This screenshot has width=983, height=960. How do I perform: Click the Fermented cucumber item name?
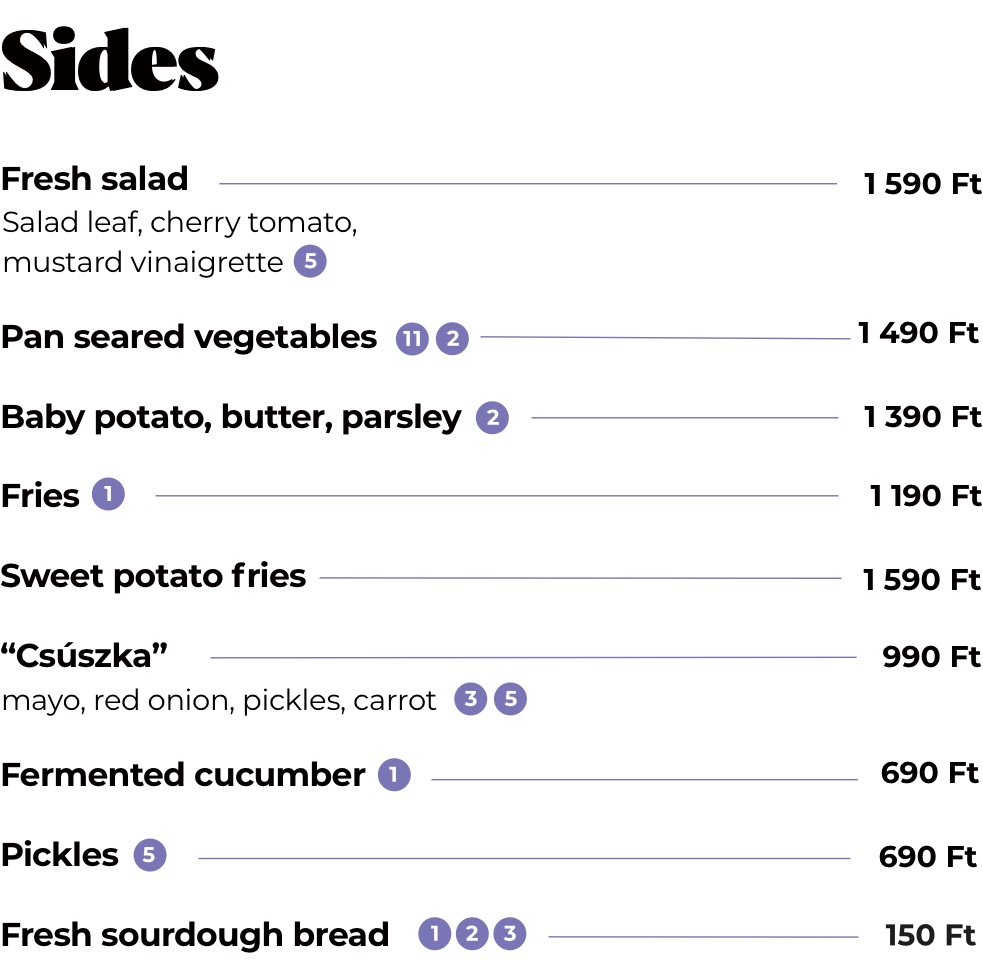click(183, 775)
